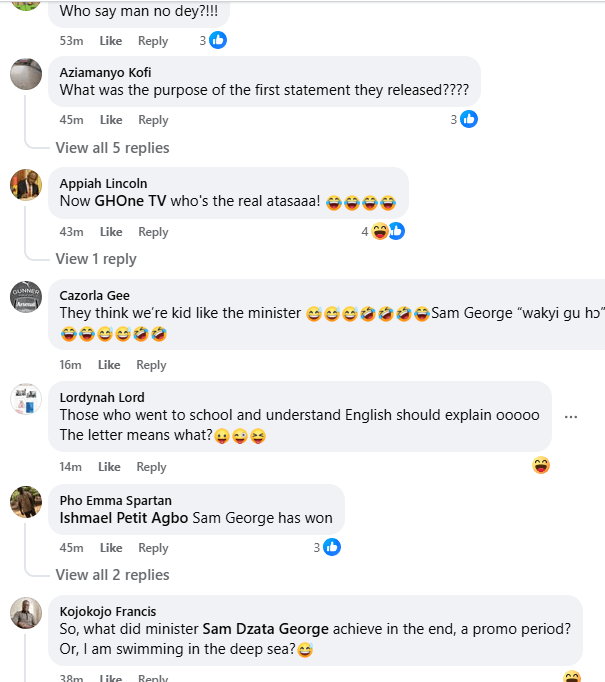Screen dimensions: 605x682
Task: Expand all 5 replies under Aziamanyo Kofi
Action: click(x=112, y=148)
